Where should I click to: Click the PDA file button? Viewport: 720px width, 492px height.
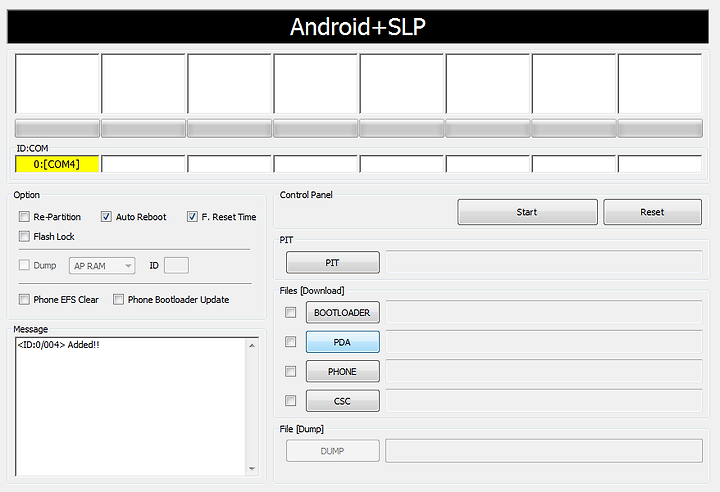343,342
